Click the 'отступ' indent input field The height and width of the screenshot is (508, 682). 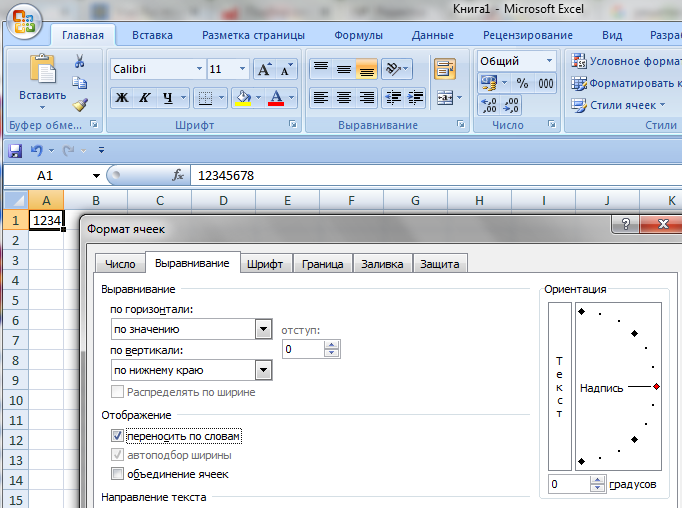point(302,349)
